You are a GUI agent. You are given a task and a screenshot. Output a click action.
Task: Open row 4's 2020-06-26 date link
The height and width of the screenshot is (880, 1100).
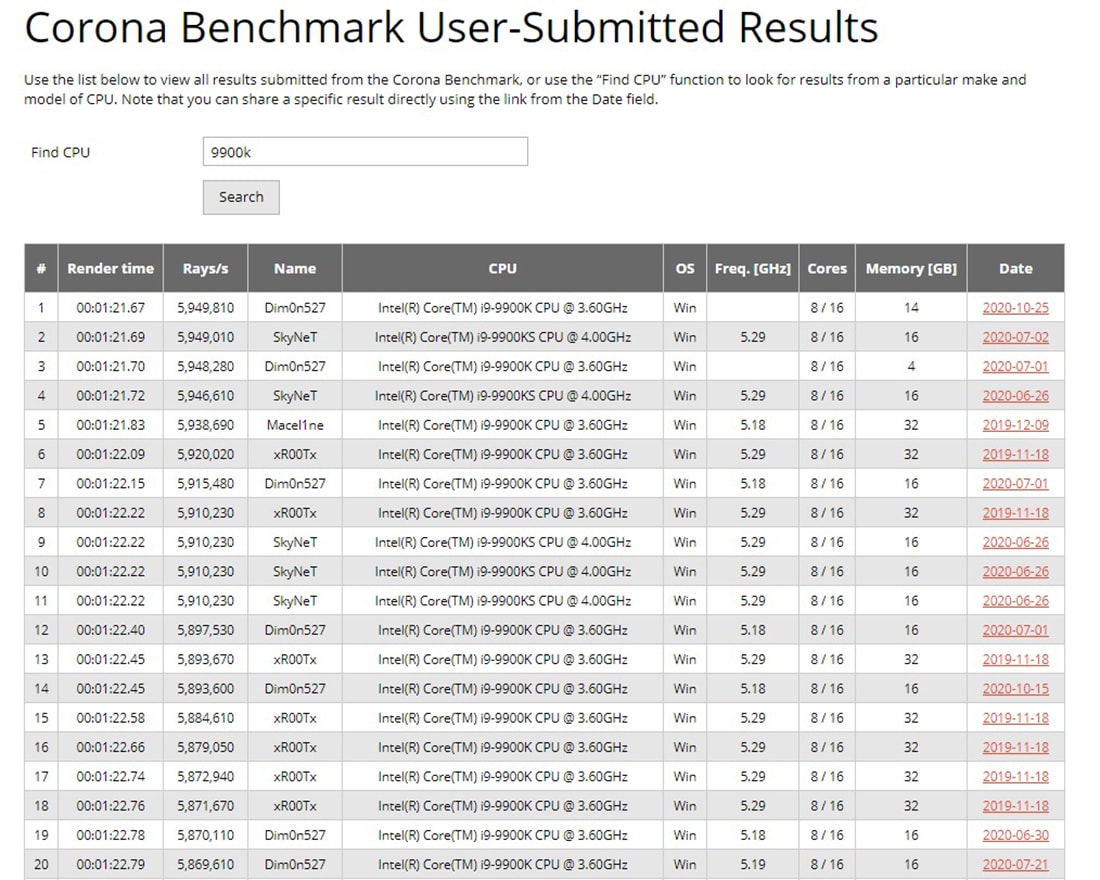[1015, 396]
